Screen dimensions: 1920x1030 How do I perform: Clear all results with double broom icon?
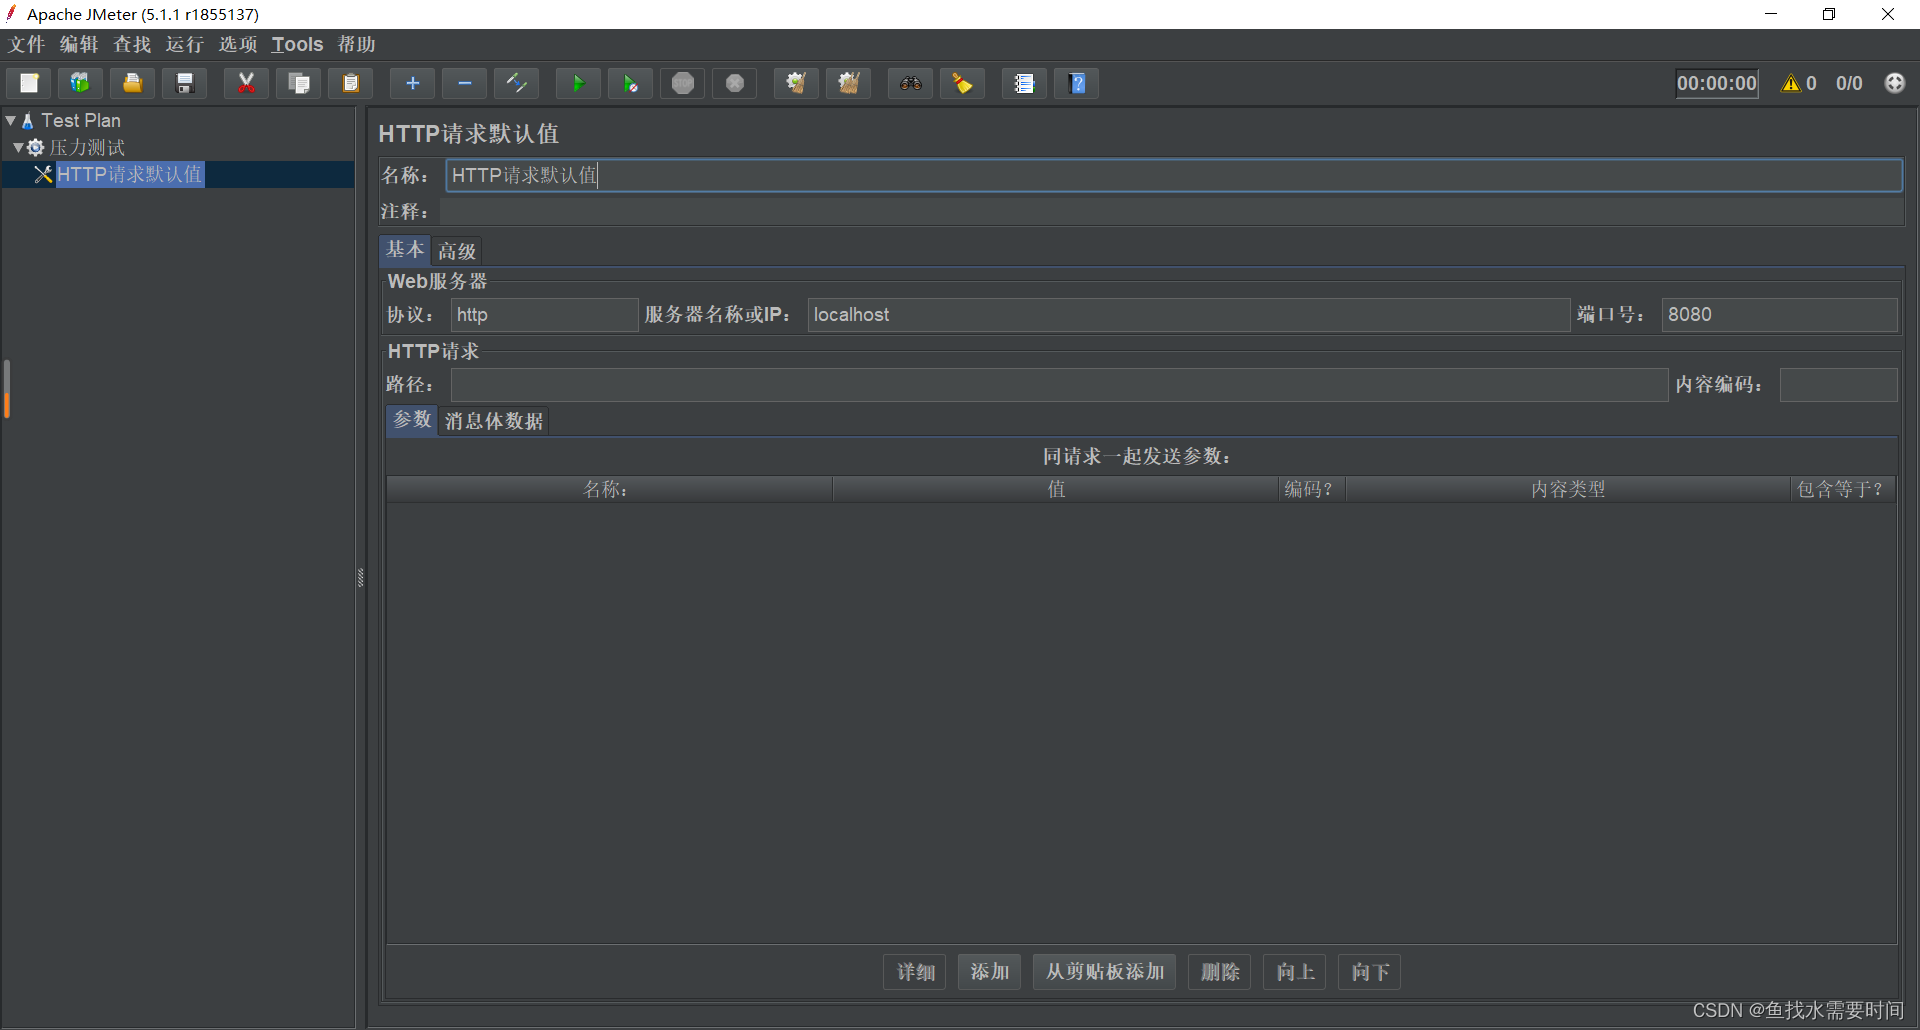coord(848,83)
